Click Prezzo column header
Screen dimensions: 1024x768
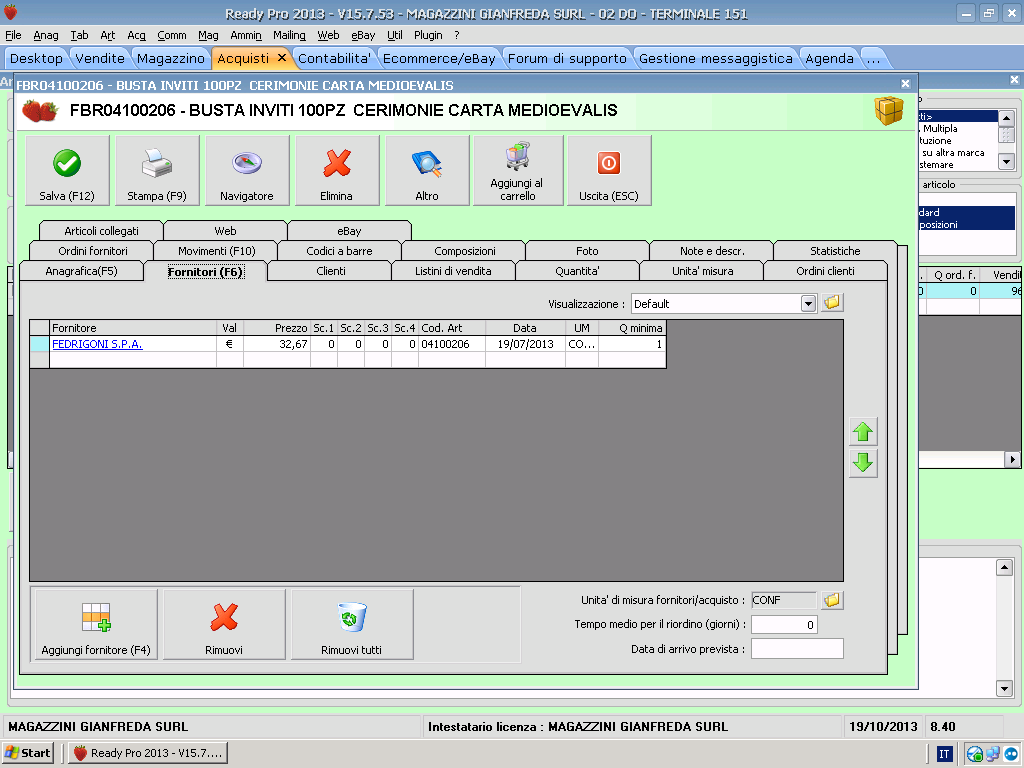277,328
